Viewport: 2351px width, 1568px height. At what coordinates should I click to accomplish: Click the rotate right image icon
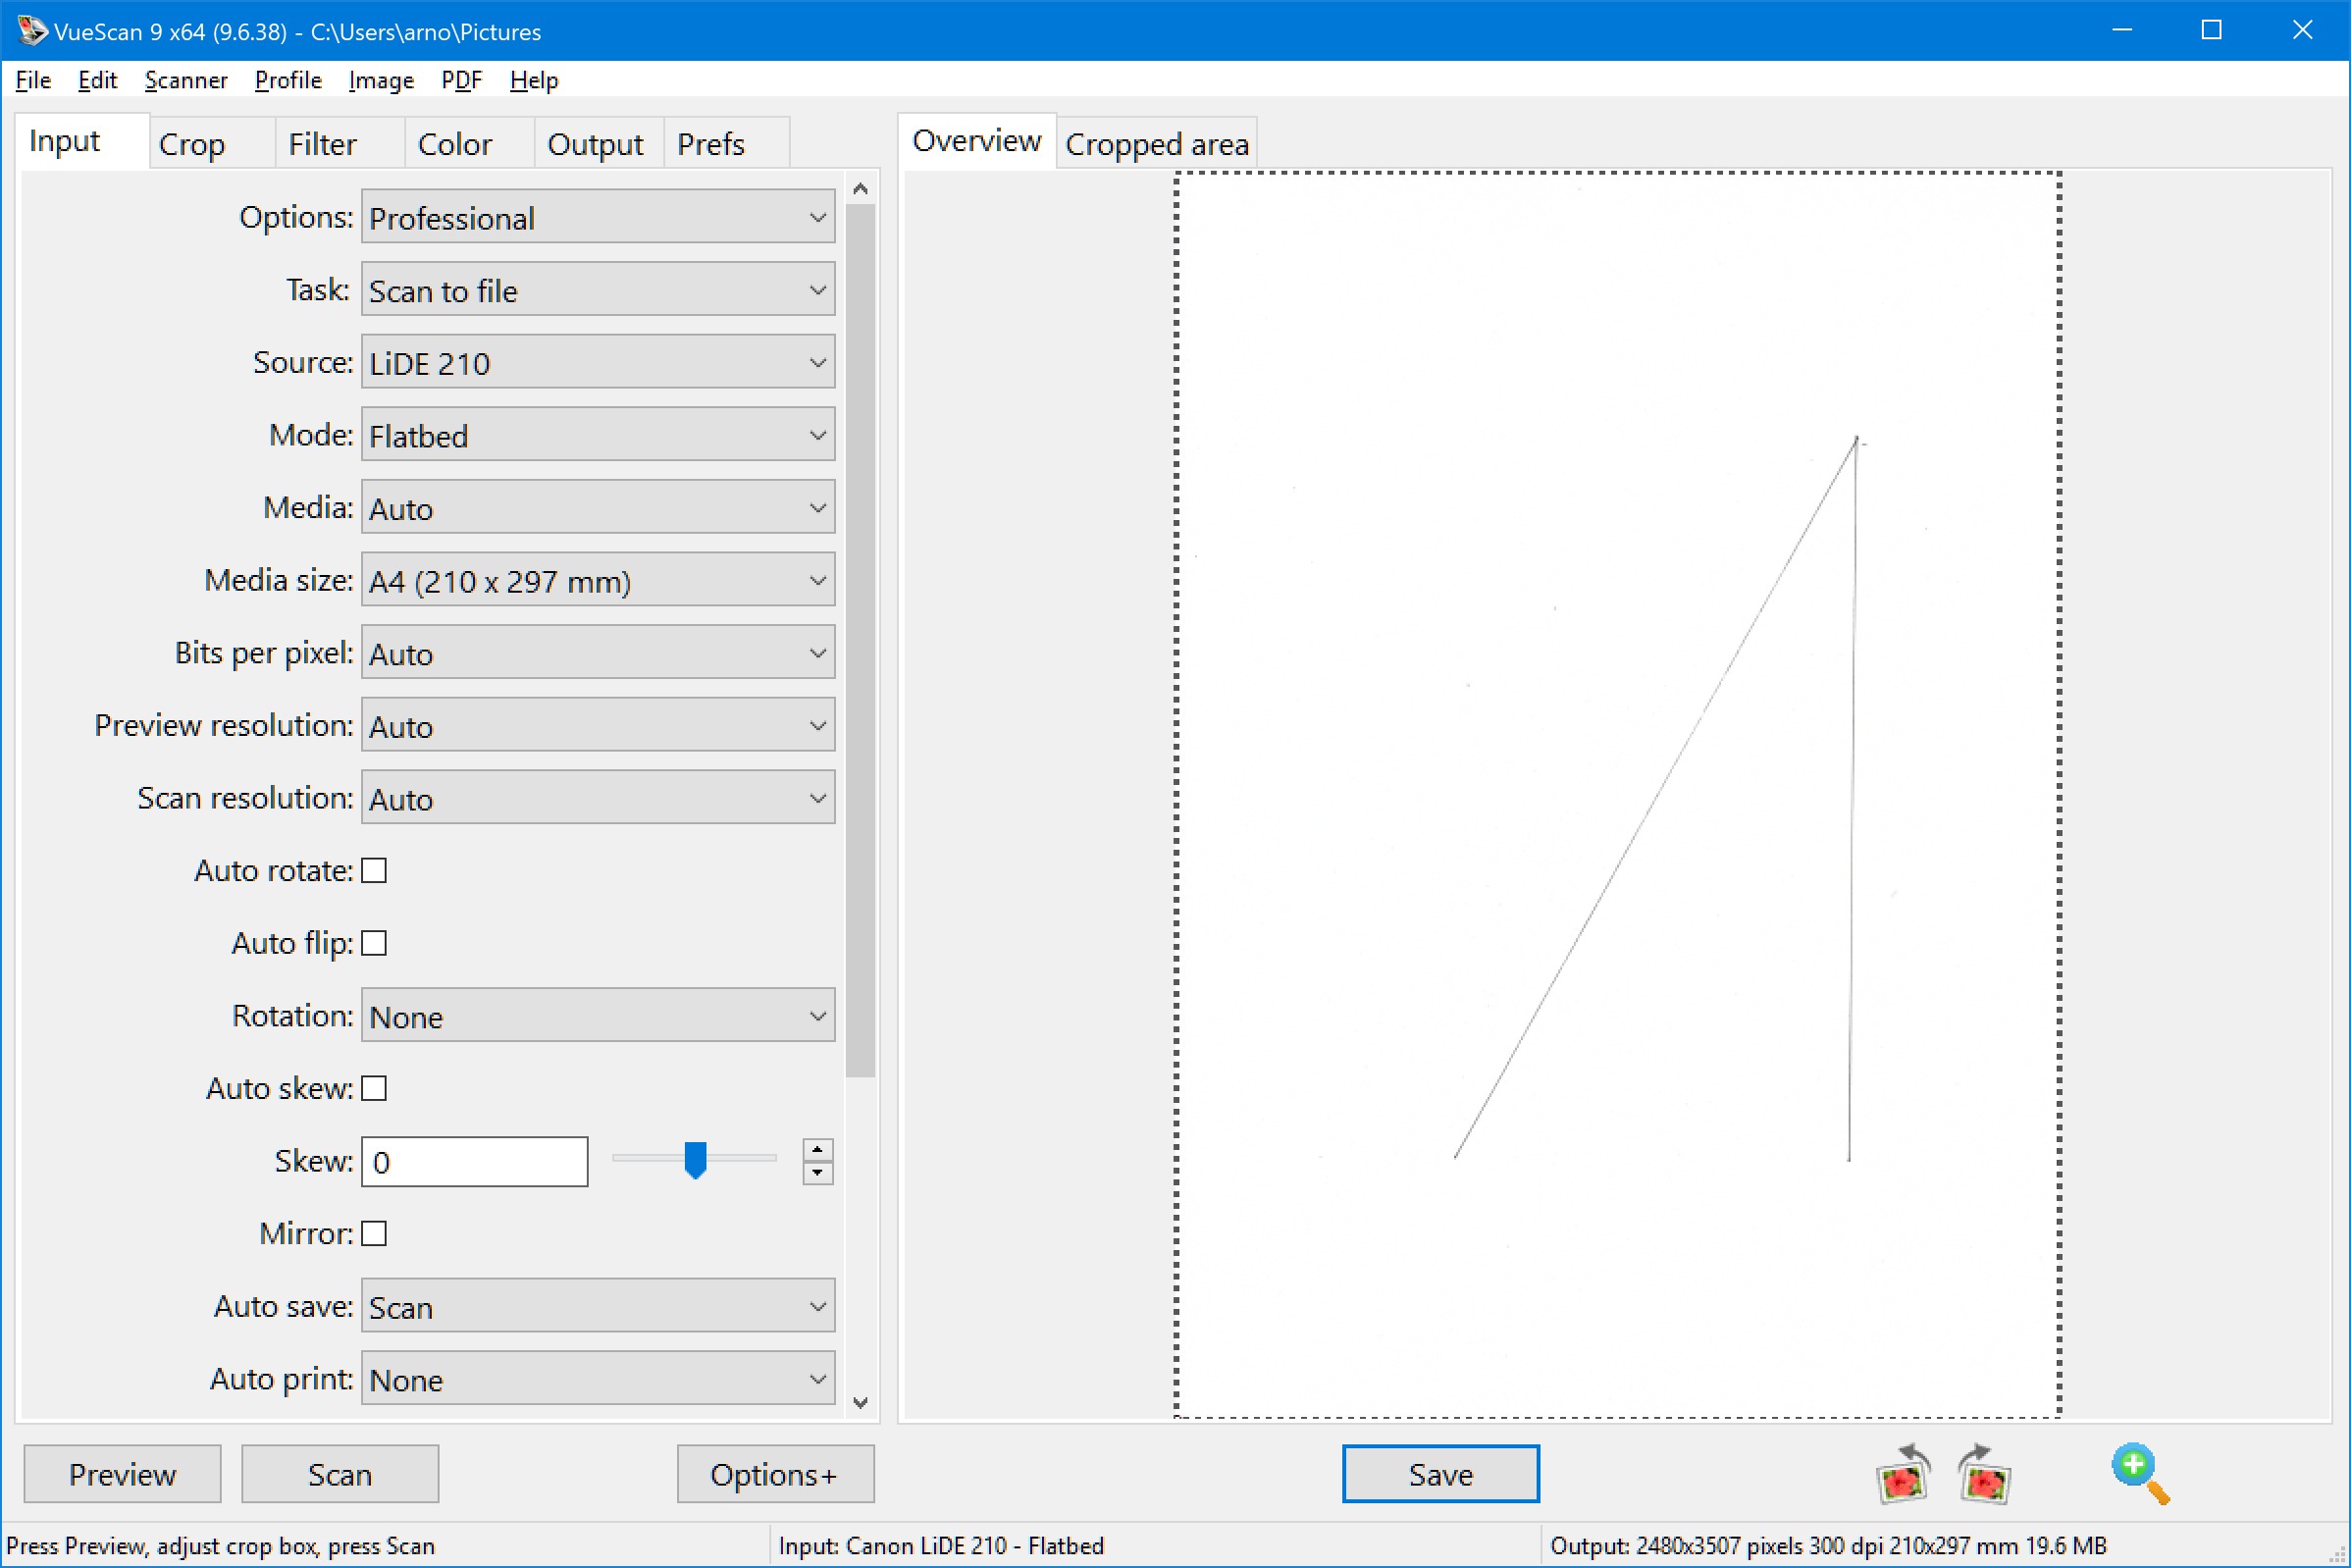(x=1983, y=1474)
